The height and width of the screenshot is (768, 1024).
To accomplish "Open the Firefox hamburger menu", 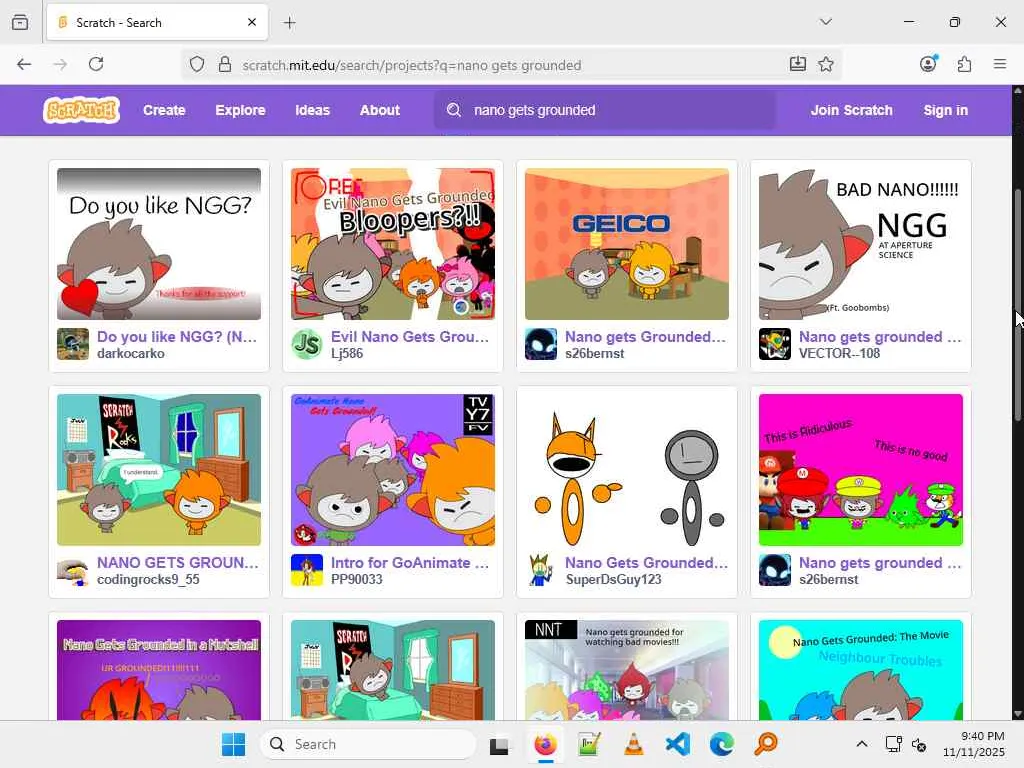I will pos(1000,64).
